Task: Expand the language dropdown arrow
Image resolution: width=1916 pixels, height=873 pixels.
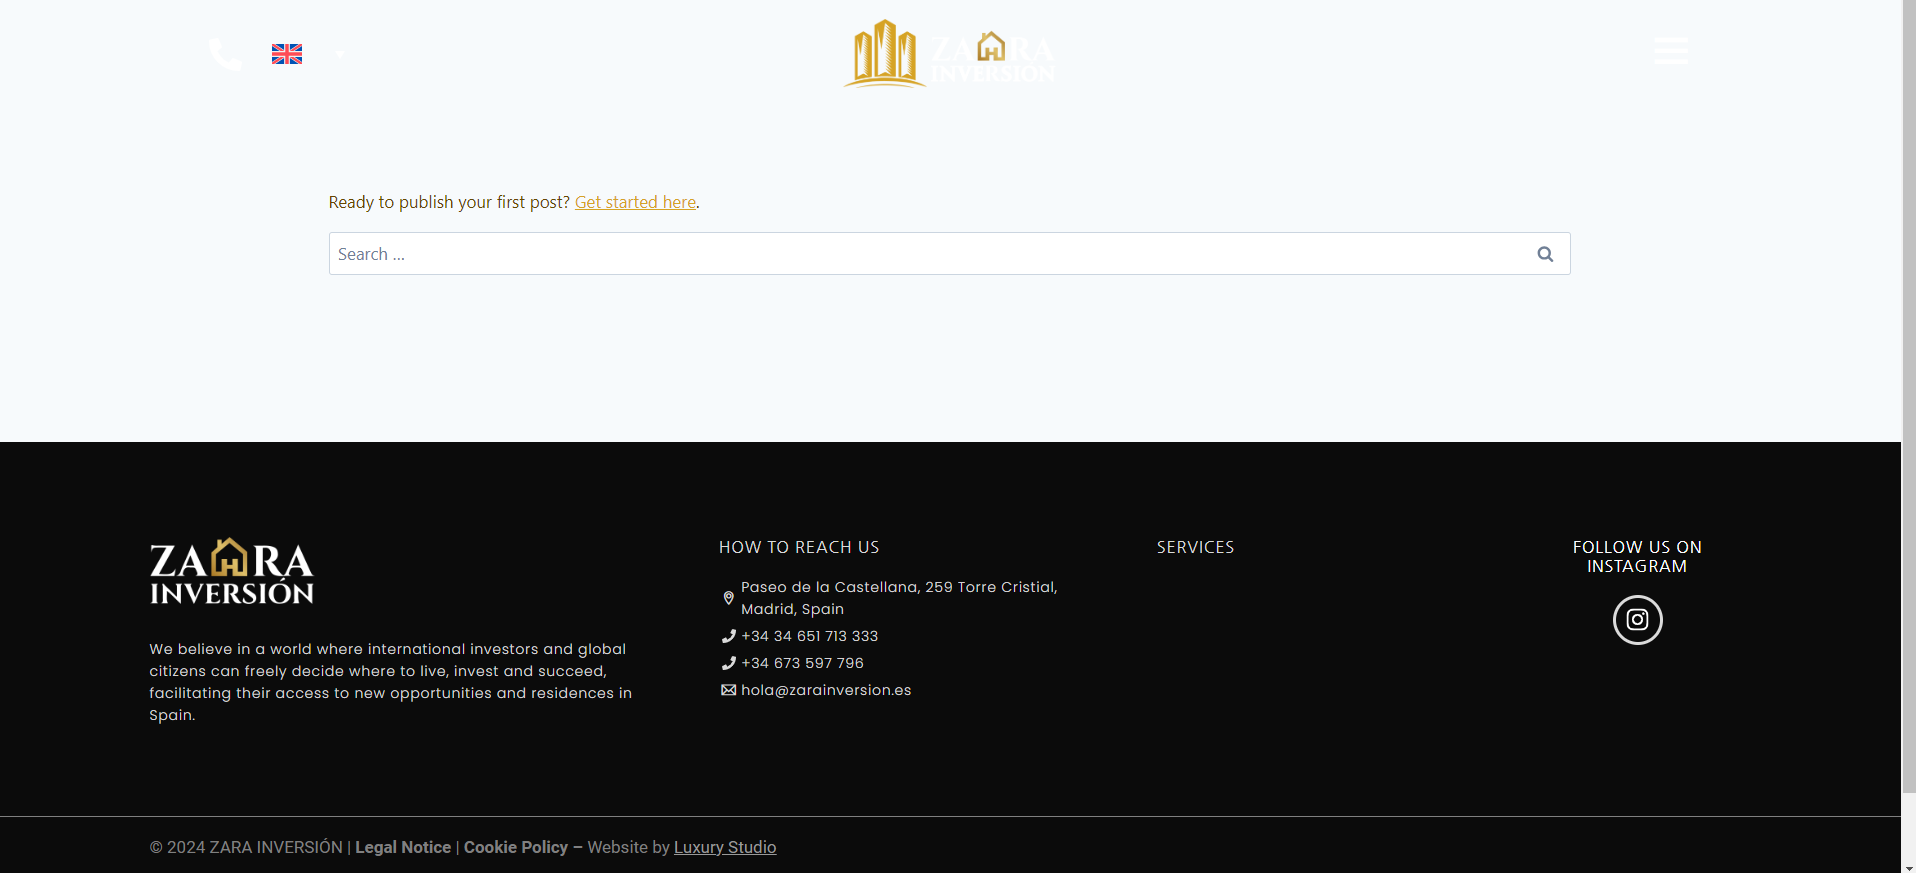Action: tap(340, 55)
